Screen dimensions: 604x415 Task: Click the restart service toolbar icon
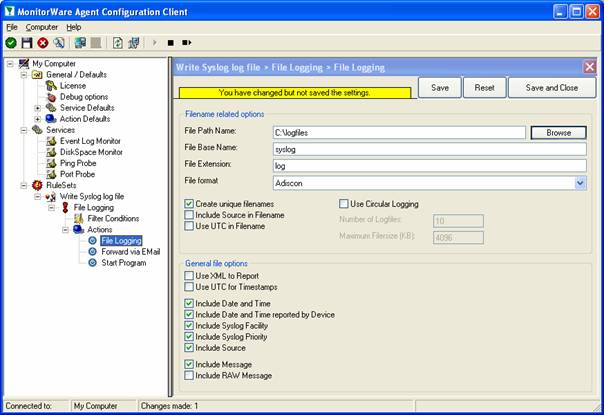click(187, 42)
